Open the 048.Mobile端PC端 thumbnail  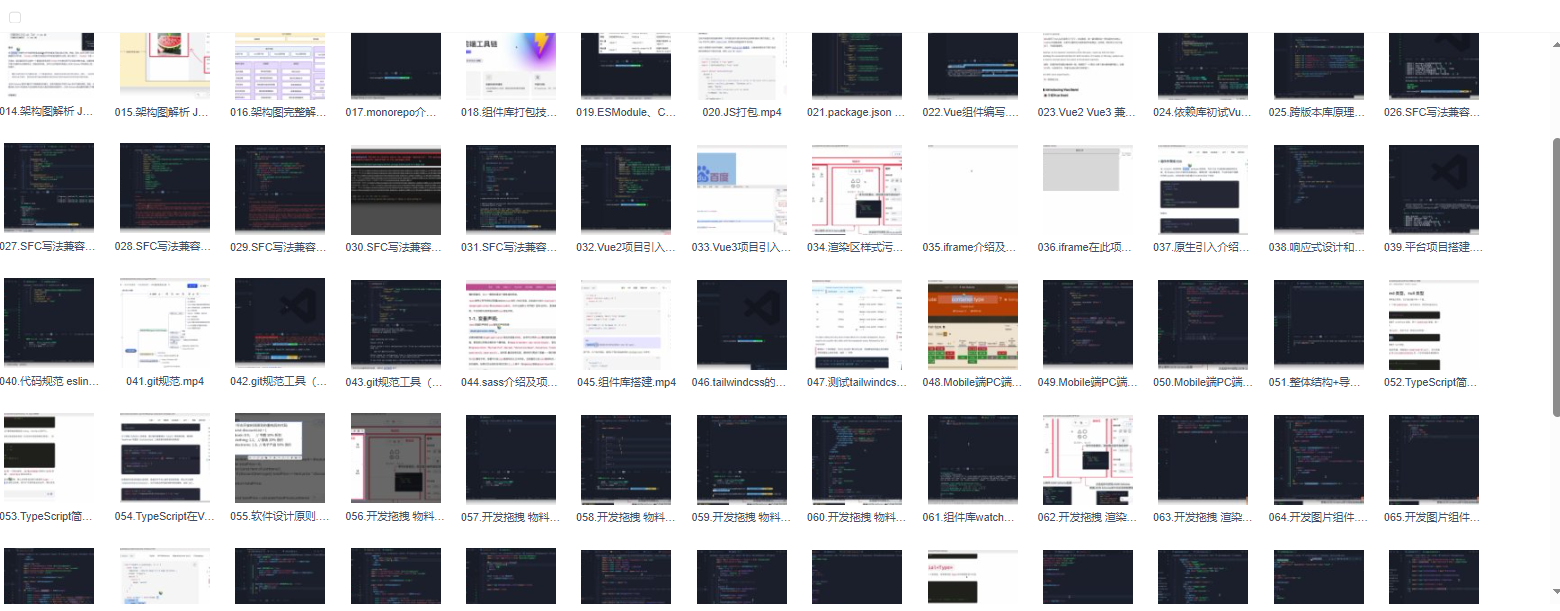(x=972, y=323)
